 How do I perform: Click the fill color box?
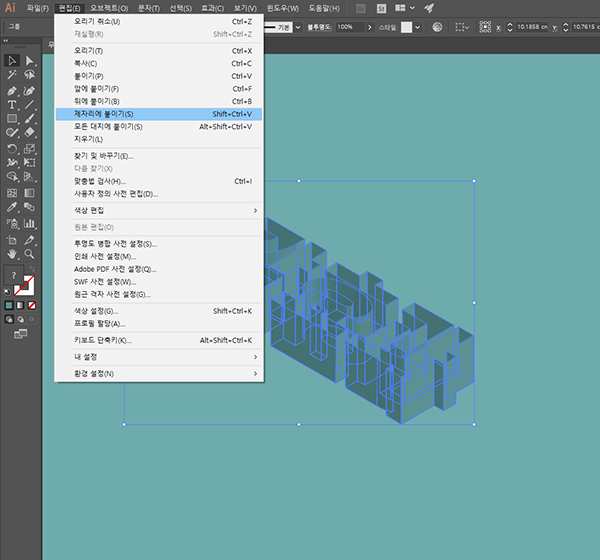point(14,275)
